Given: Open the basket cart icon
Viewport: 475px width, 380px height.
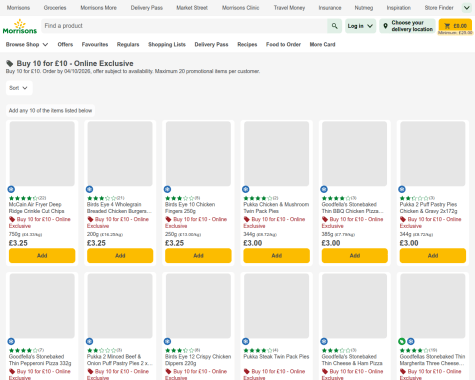Looking at the screenshot, I should coord(447,26).
